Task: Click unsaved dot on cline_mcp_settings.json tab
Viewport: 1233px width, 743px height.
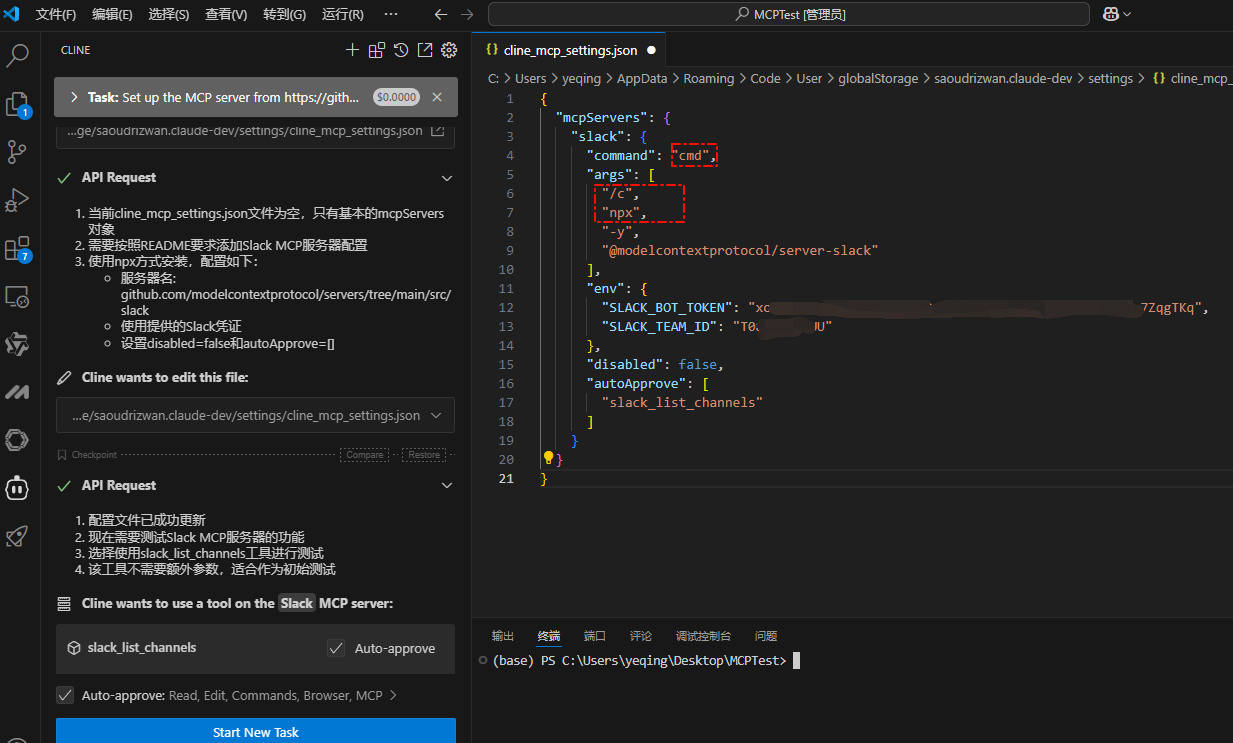Action: point(651,50)
